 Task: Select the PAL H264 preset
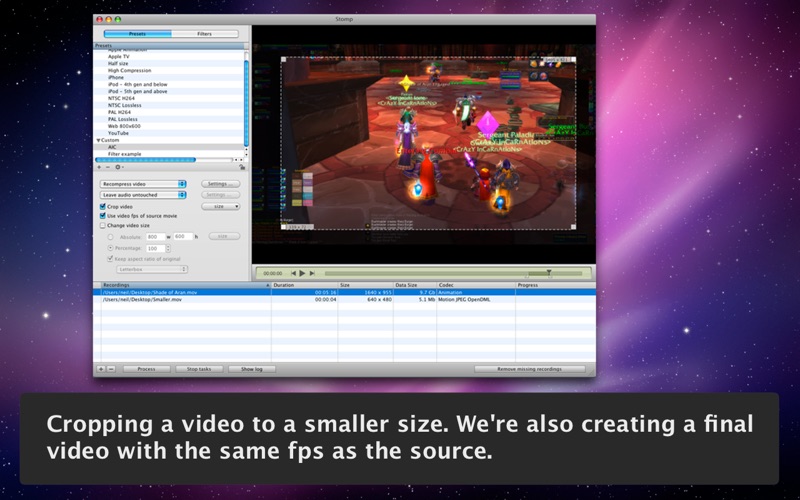[119, 112]
